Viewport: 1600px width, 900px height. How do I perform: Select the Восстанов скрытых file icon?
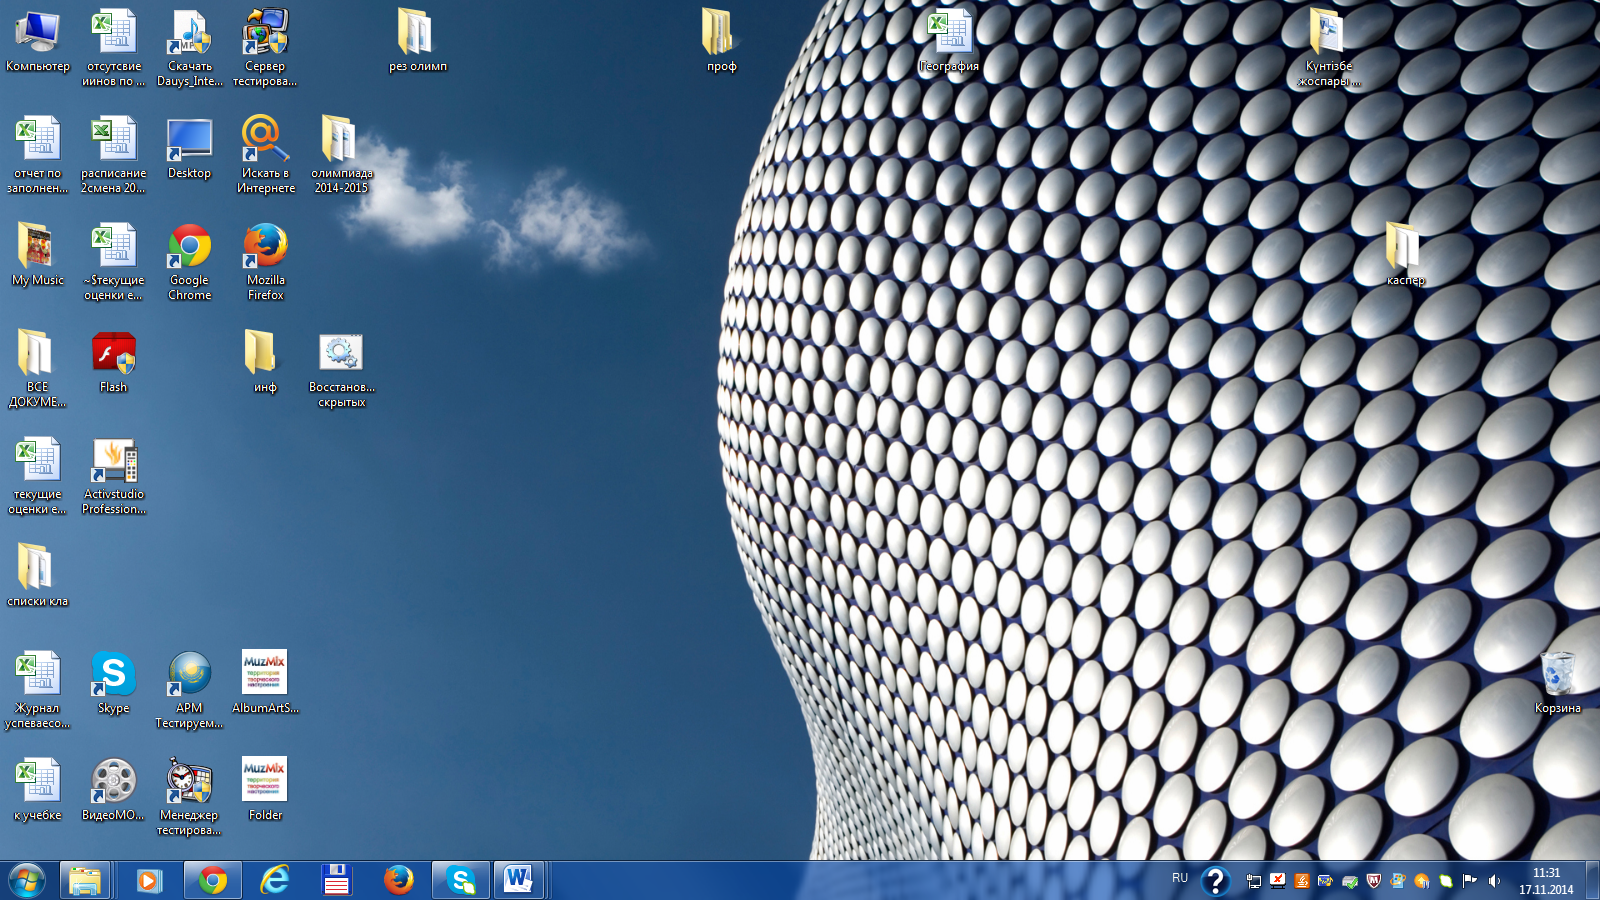[341, 369]
